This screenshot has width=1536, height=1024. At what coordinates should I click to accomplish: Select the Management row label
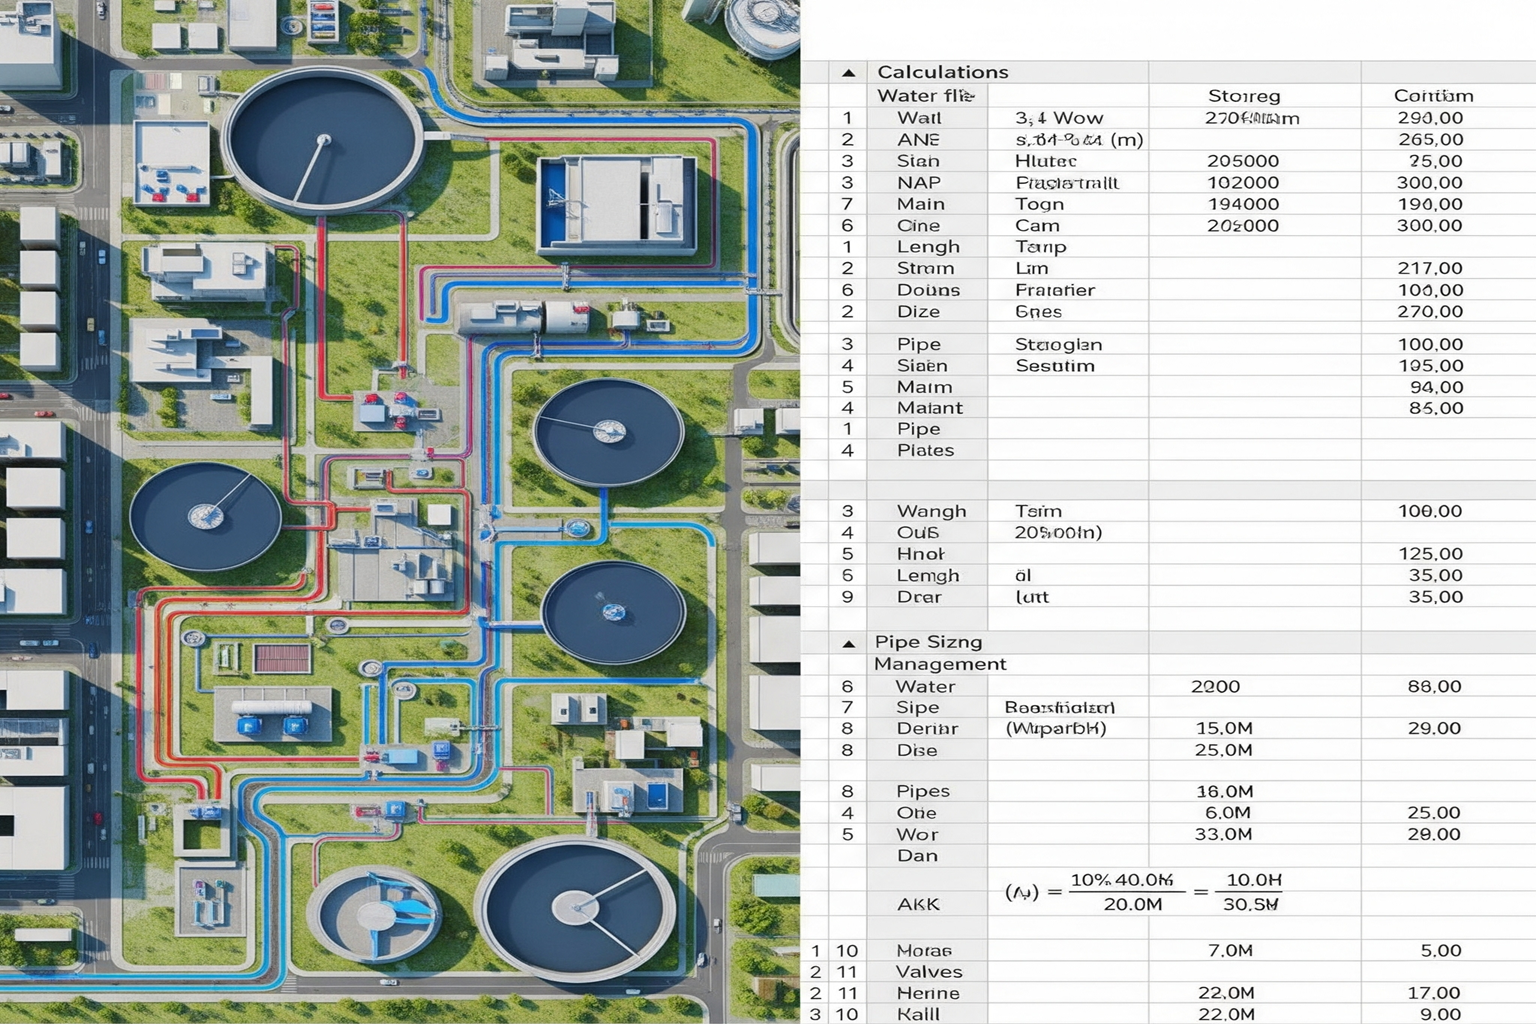[x=940, y=664]
